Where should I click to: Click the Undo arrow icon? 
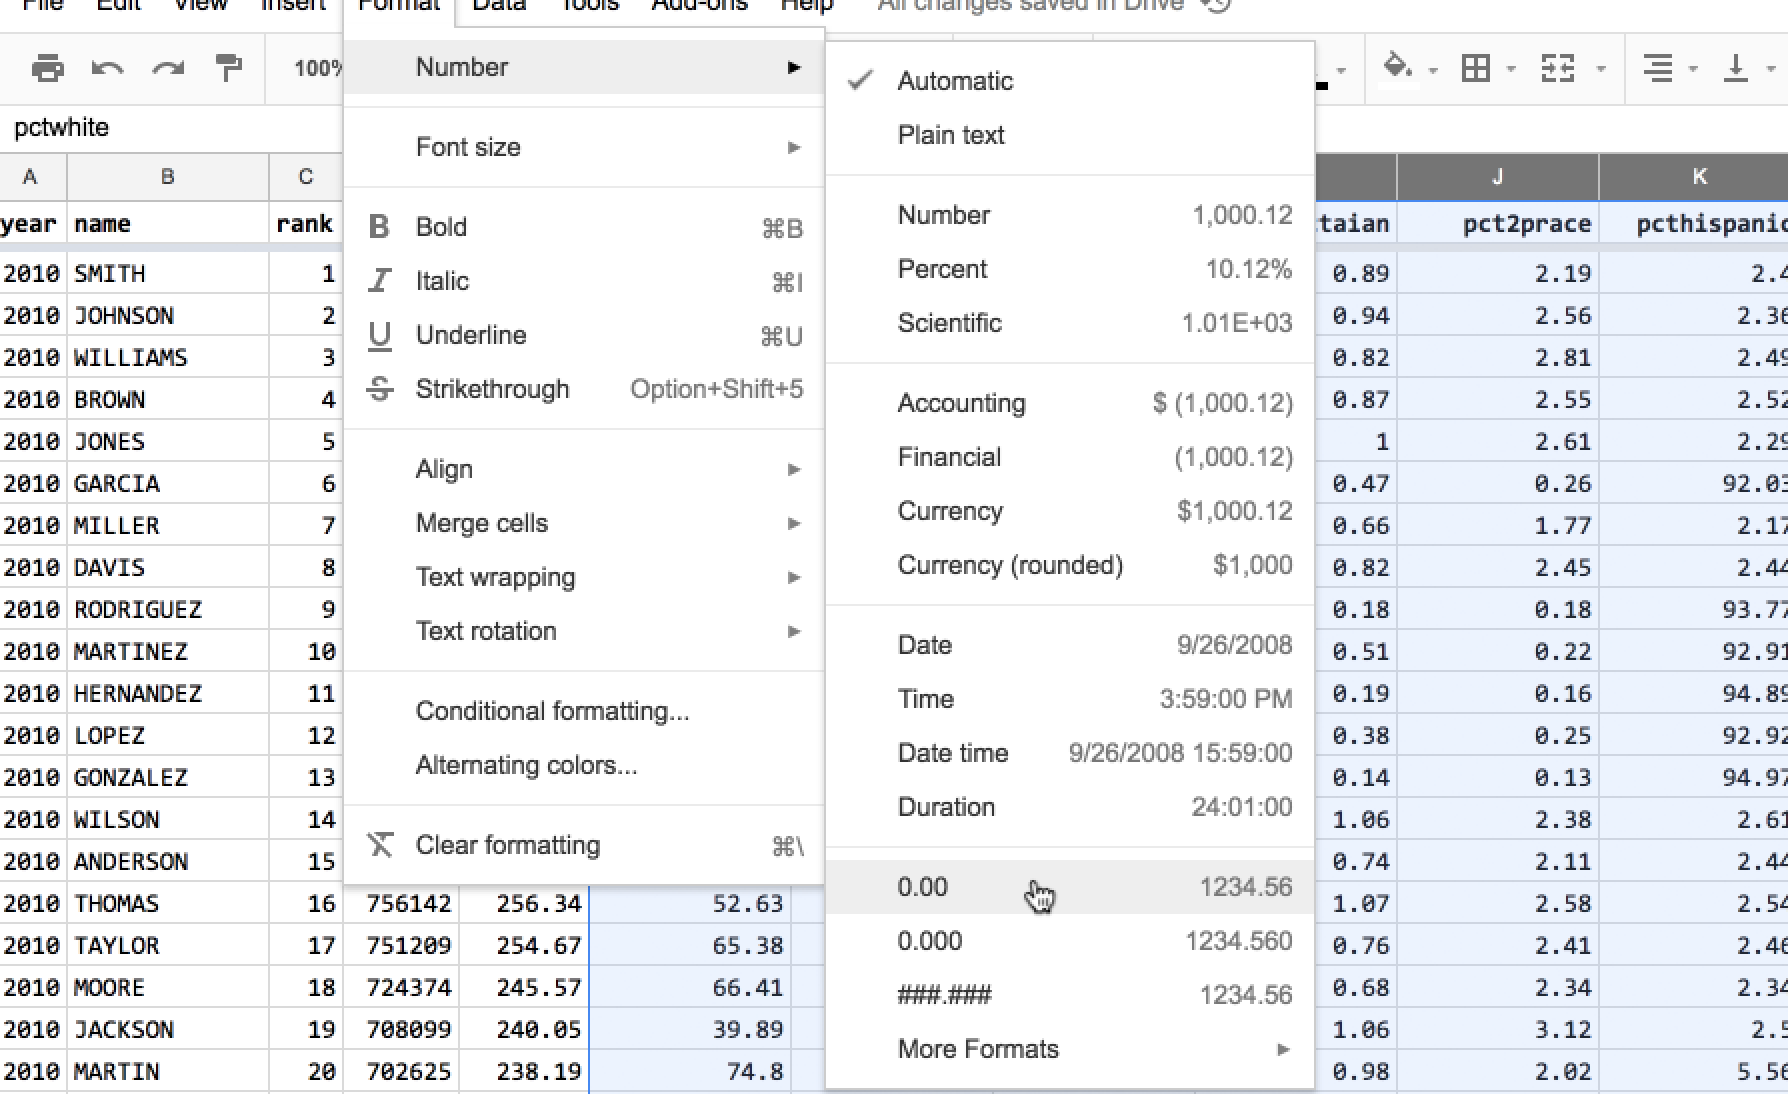108,69
